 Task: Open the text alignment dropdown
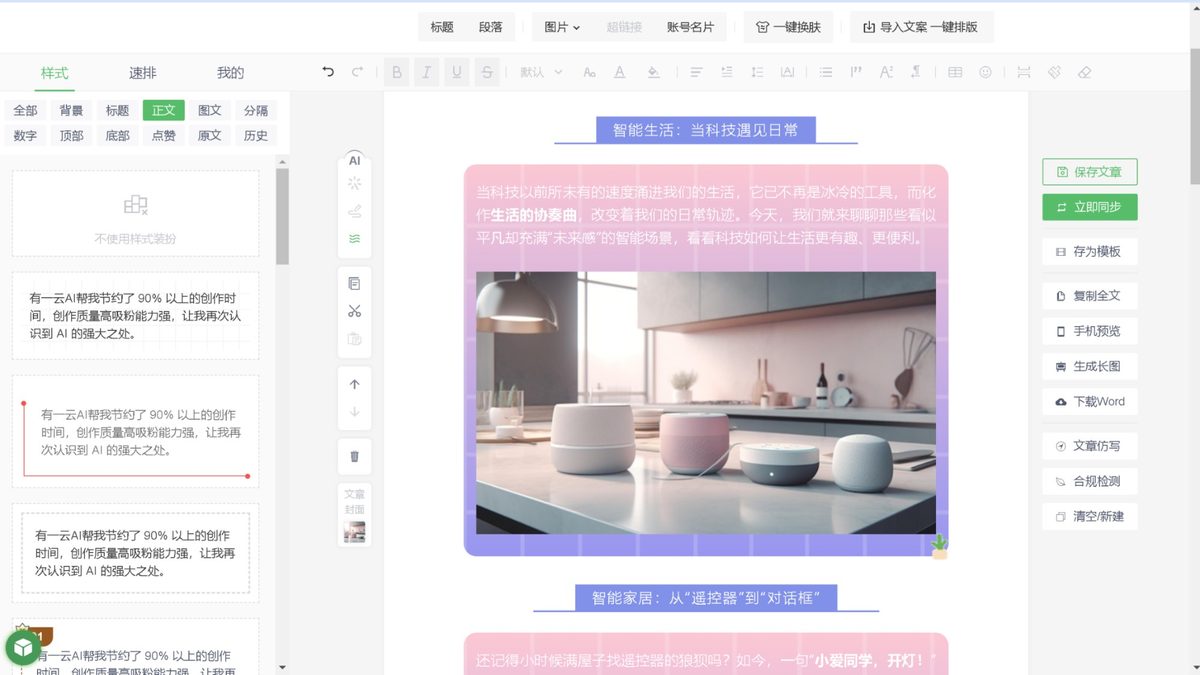(x=696, y=72)
